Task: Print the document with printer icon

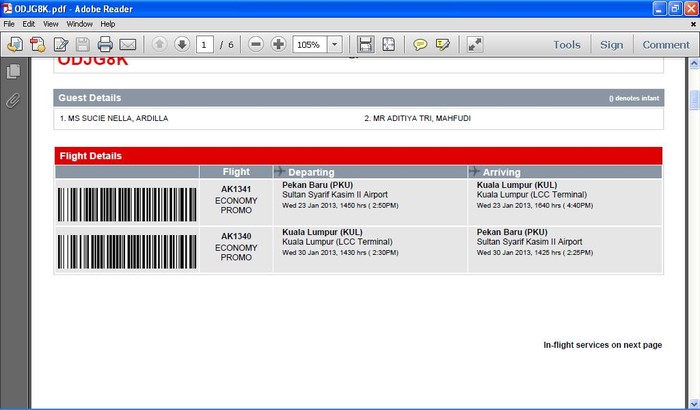Action: (105, 44)
